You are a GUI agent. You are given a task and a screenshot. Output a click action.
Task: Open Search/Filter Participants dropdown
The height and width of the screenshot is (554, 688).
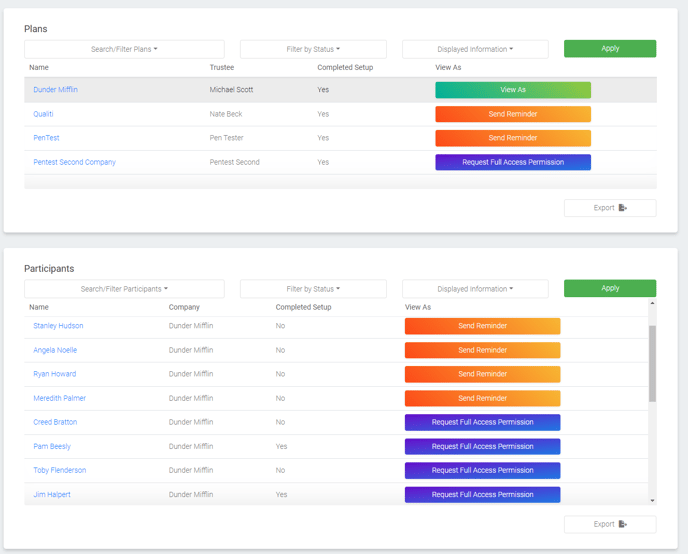tap(124, 289)
